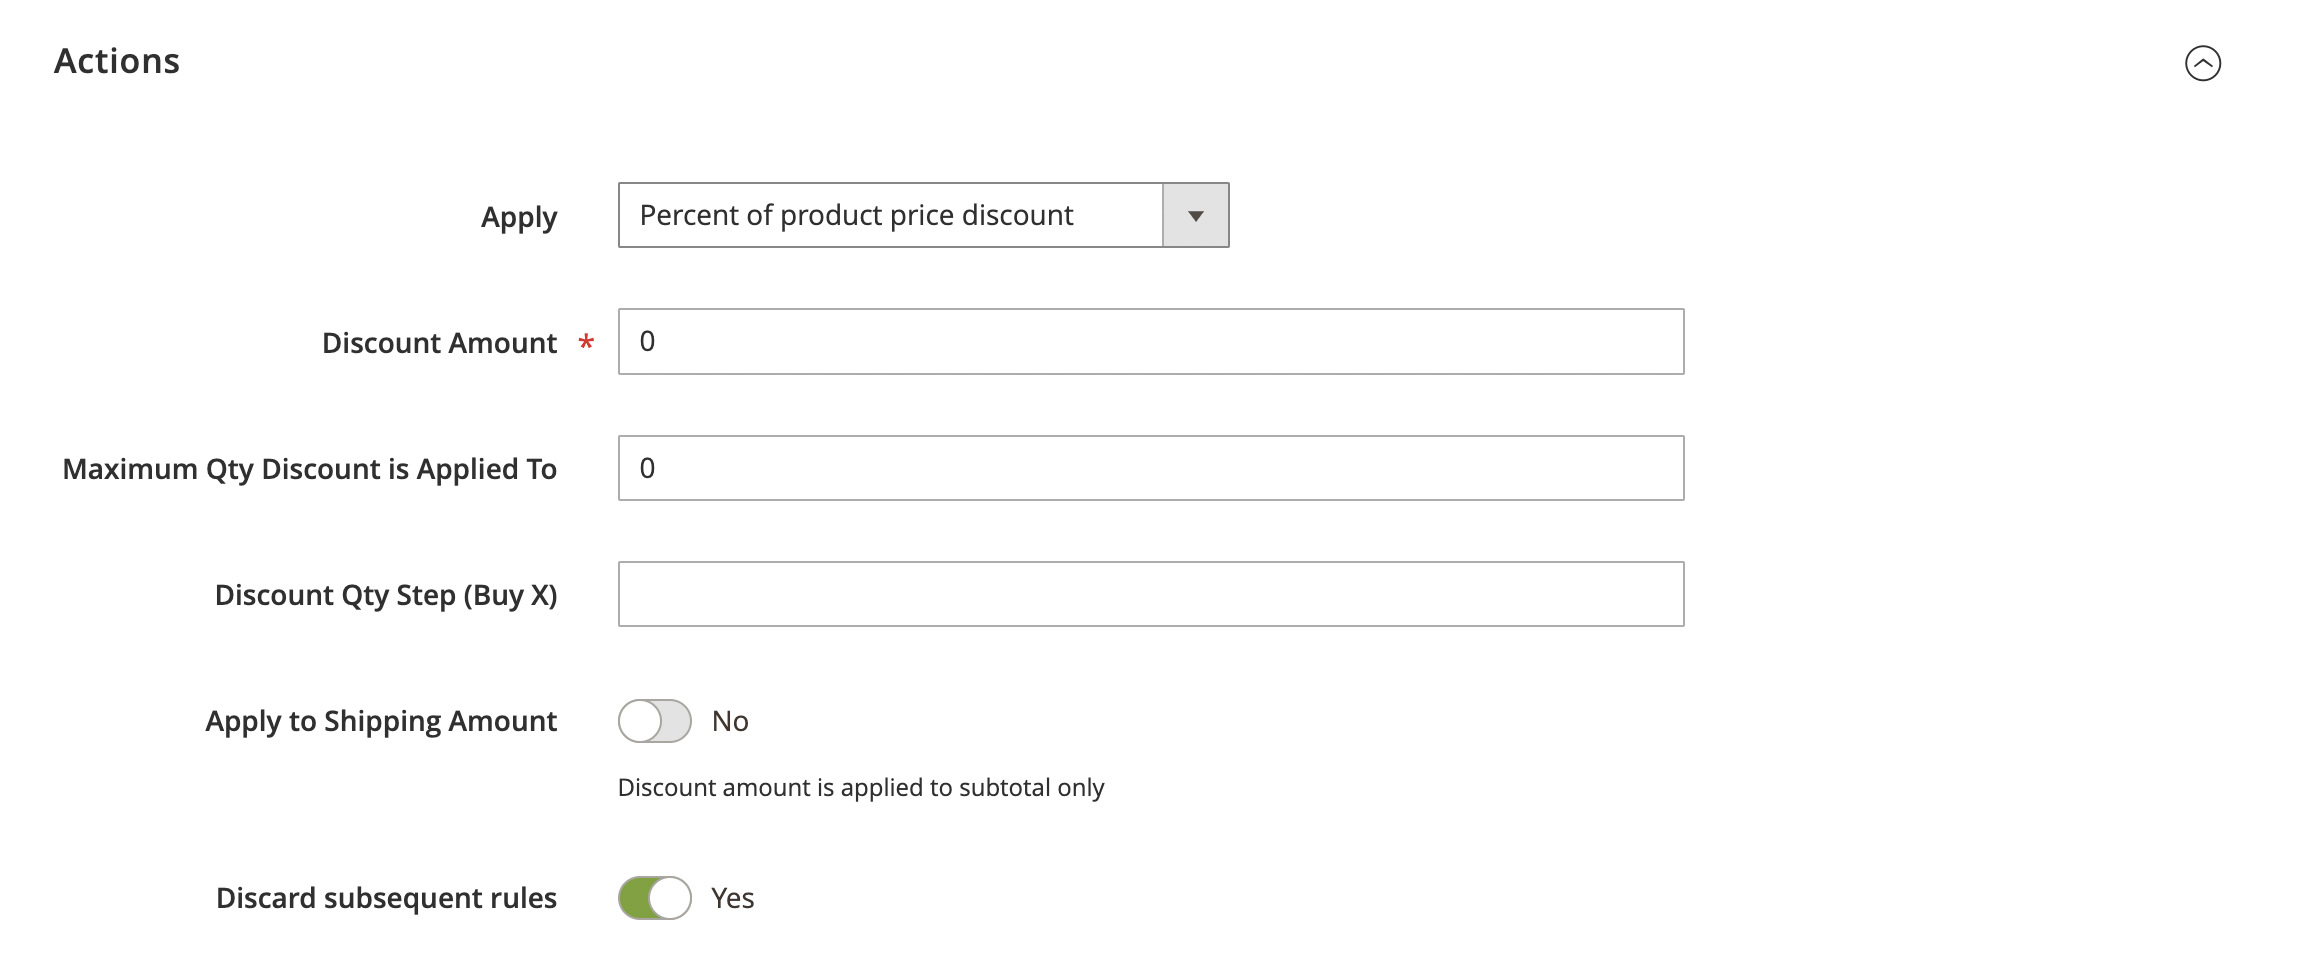Click the 'Yes' text beside Discard subsequent rules

tap(732, 898)
